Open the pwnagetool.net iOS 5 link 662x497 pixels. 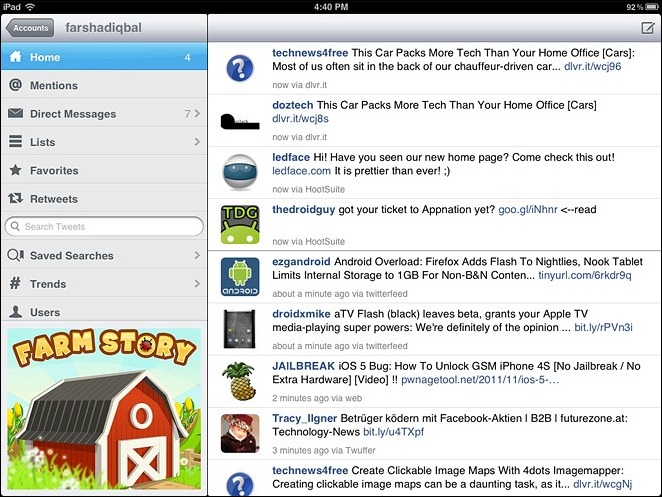pos(480,380)
